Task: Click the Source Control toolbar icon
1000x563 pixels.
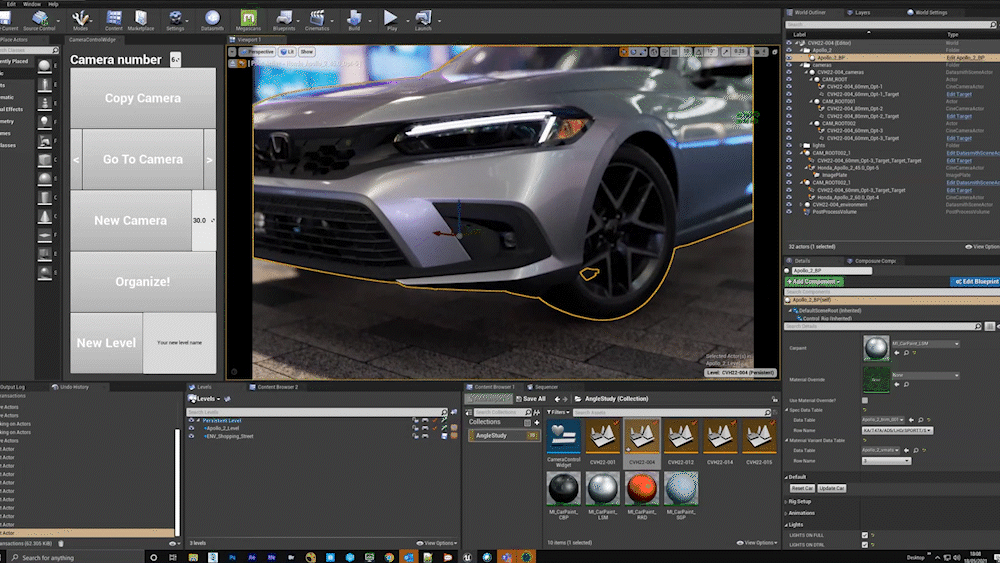Action: click(41, 19)
